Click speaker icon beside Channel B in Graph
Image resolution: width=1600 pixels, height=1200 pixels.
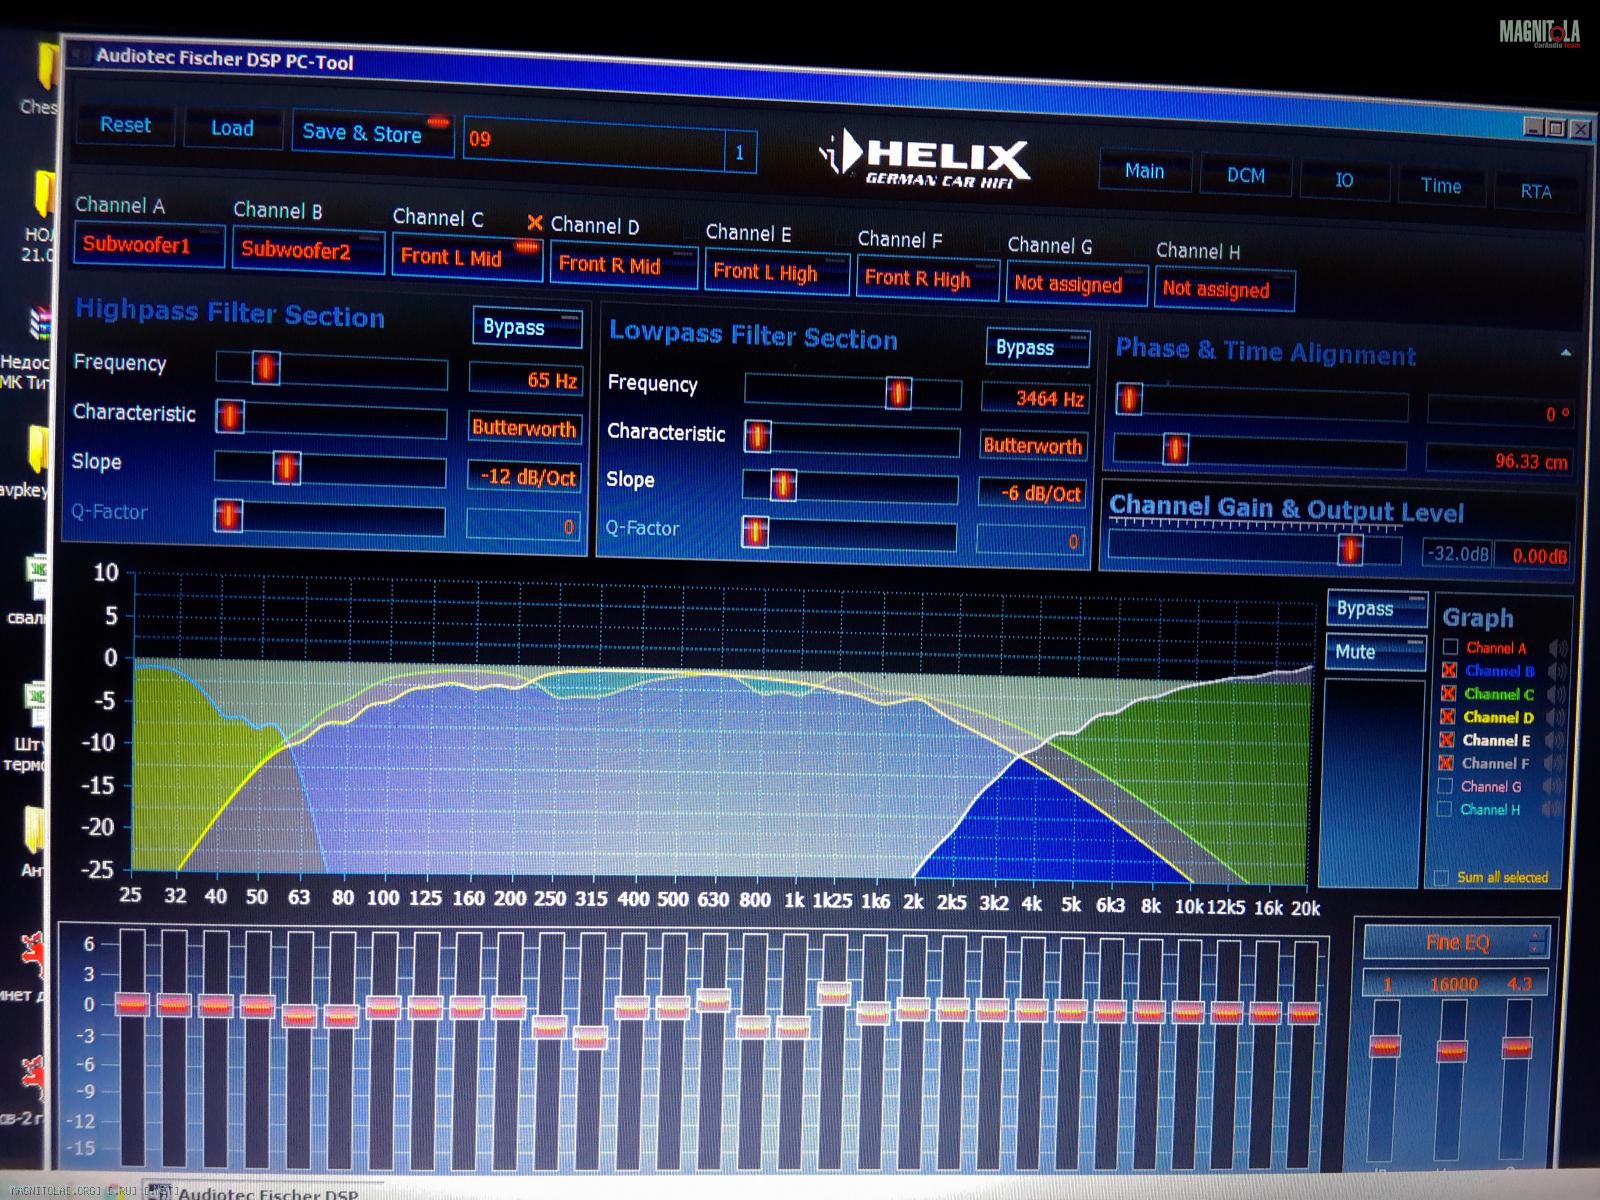coord(1557,671)
